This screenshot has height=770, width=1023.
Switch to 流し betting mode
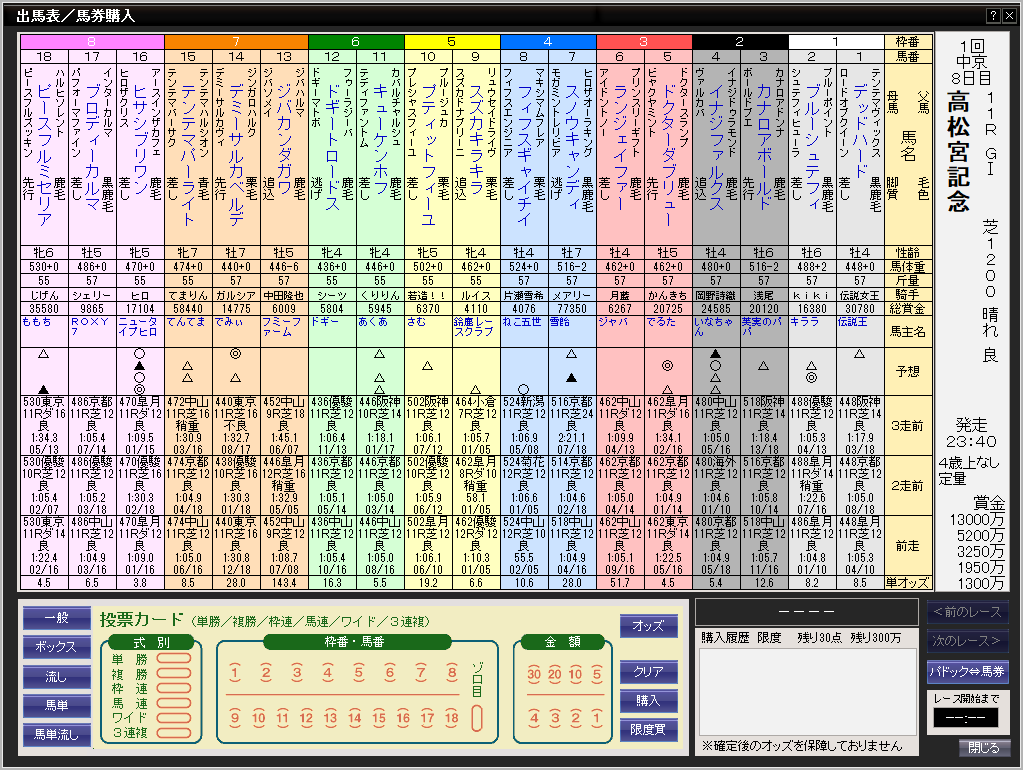pyautogui.click(x=57, y=676)
